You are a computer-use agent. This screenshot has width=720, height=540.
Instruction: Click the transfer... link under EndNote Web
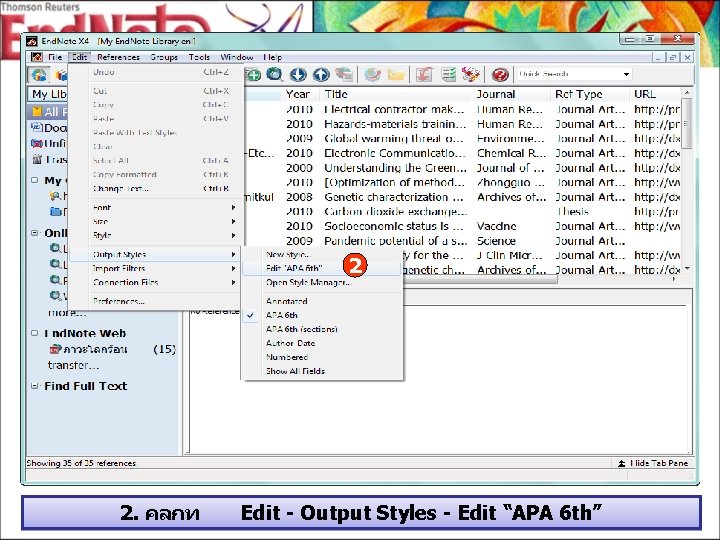(x=73, y=366)
